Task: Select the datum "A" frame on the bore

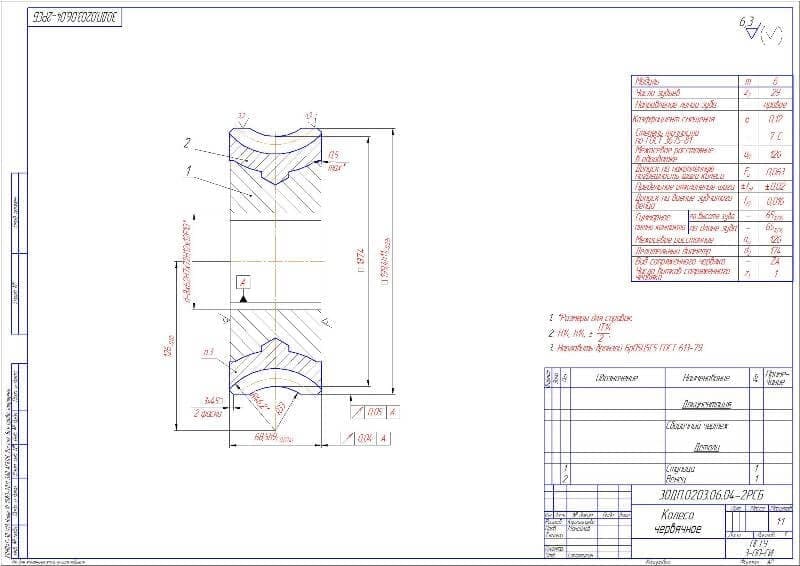Action: (x=244, y=282)
